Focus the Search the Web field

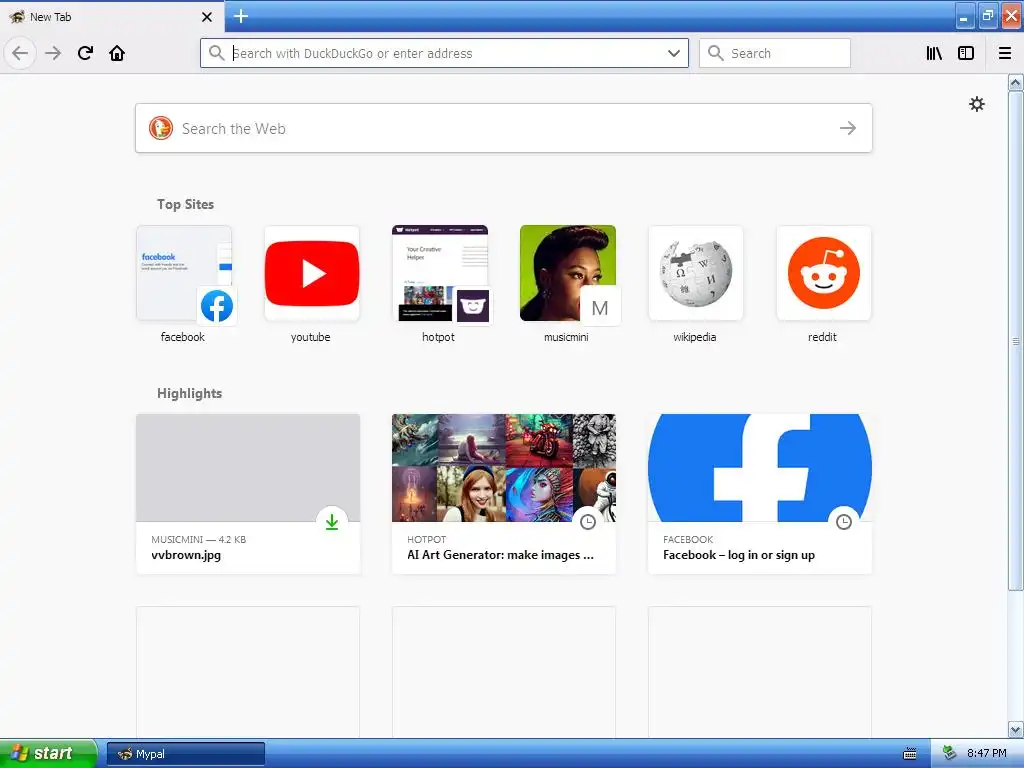(504, 128)
